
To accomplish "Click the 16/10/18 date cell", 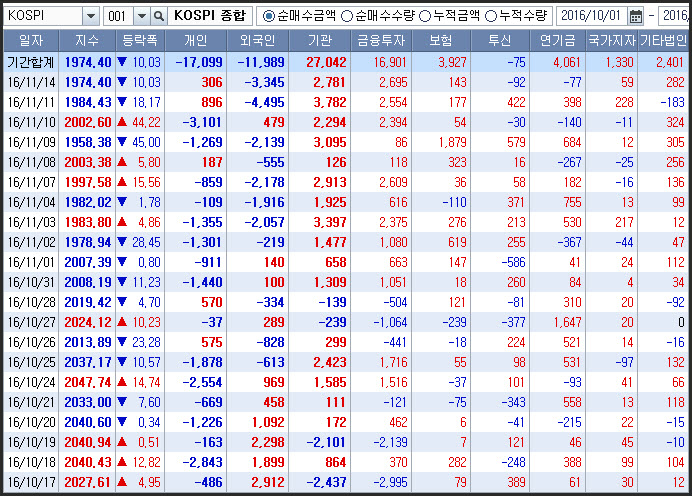I will tap(31, 462).
